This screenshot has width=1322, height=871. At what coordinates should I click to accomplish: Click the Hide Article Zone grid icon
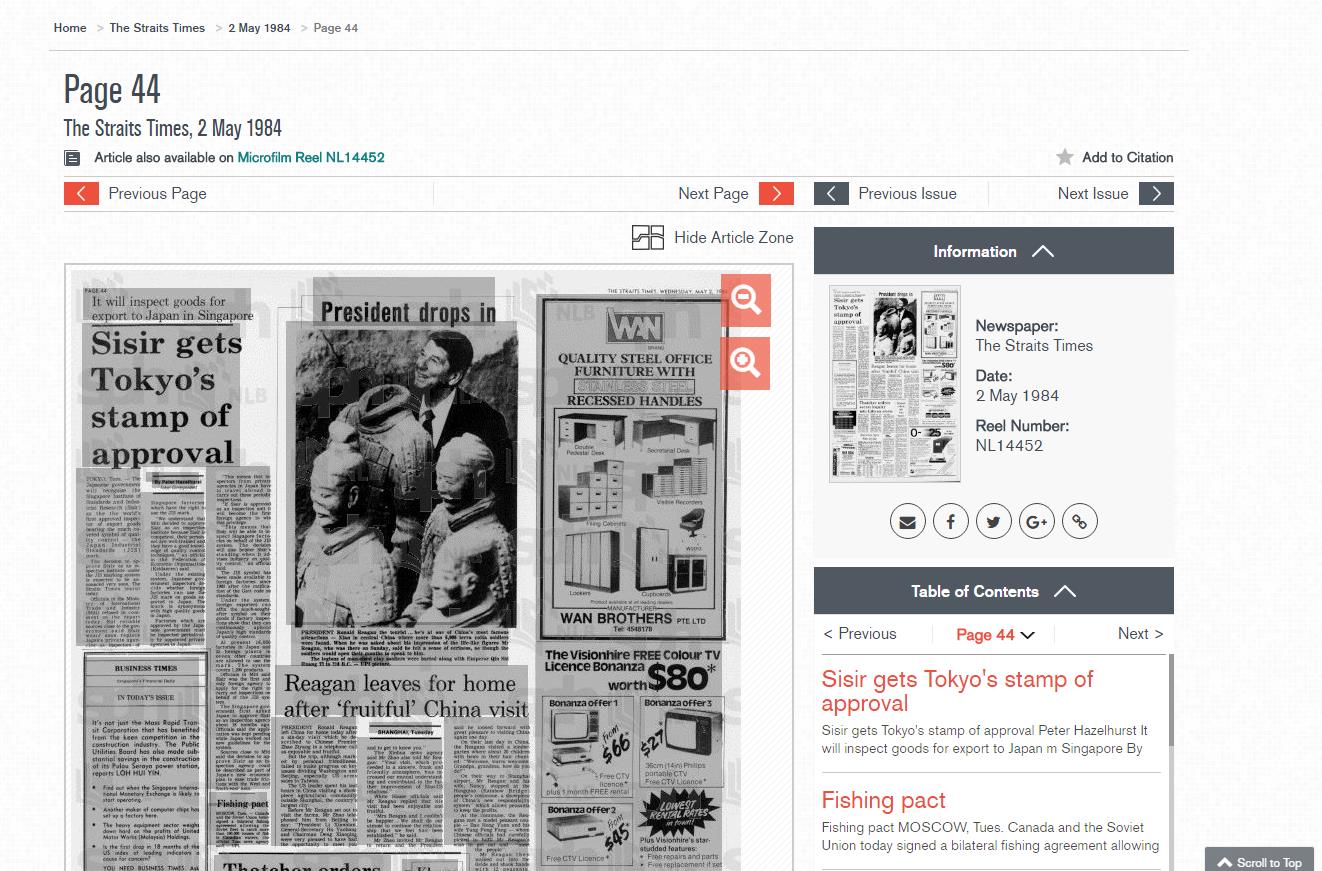point(648,237)
